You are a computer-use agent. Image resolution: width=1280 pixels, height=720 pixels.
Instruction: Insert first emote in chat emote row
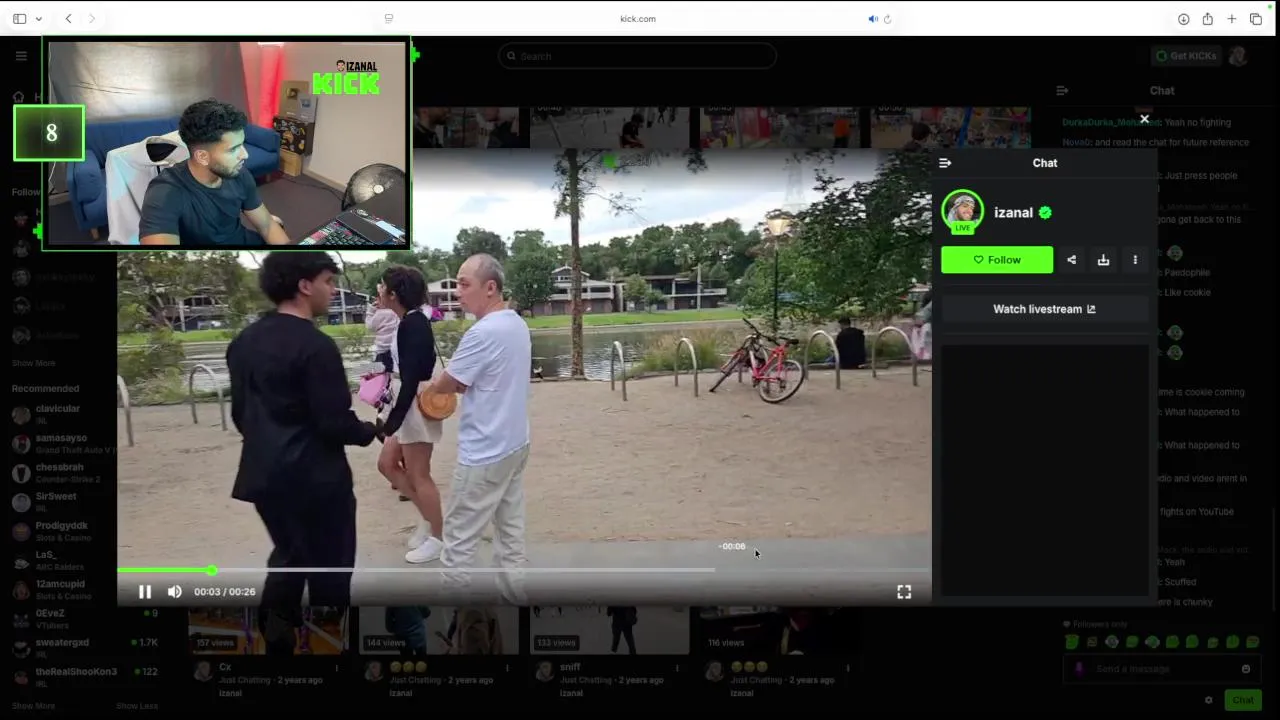pyautogui.click(x=1072, y=642)
